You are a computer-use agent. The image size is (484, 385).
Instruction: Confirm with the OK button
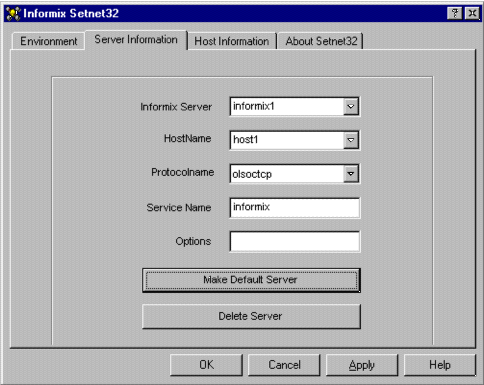pyautogui.click(x=206, y=365)
